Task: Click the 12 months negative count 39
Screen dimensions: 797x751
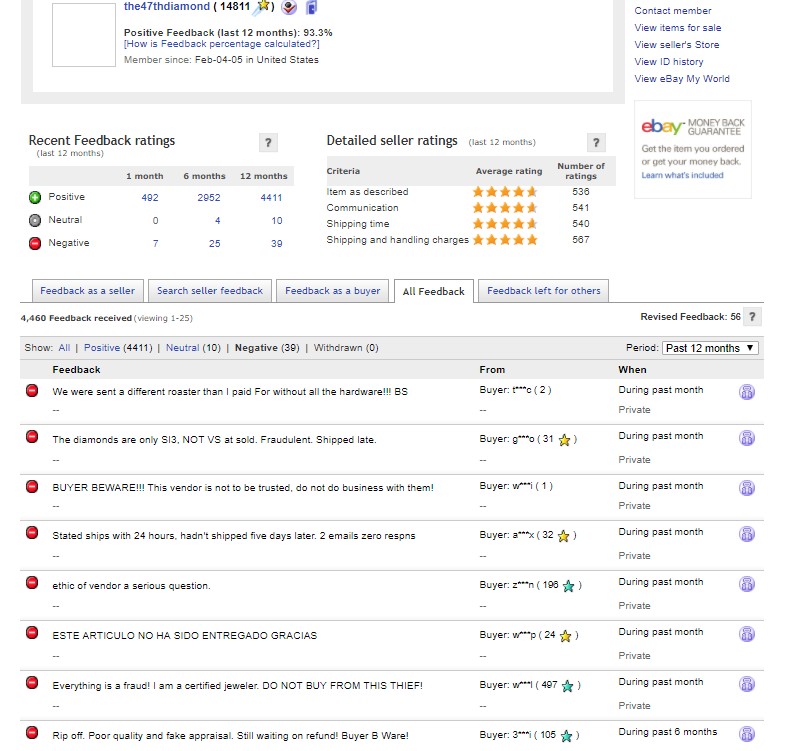Action: [277, 243]
